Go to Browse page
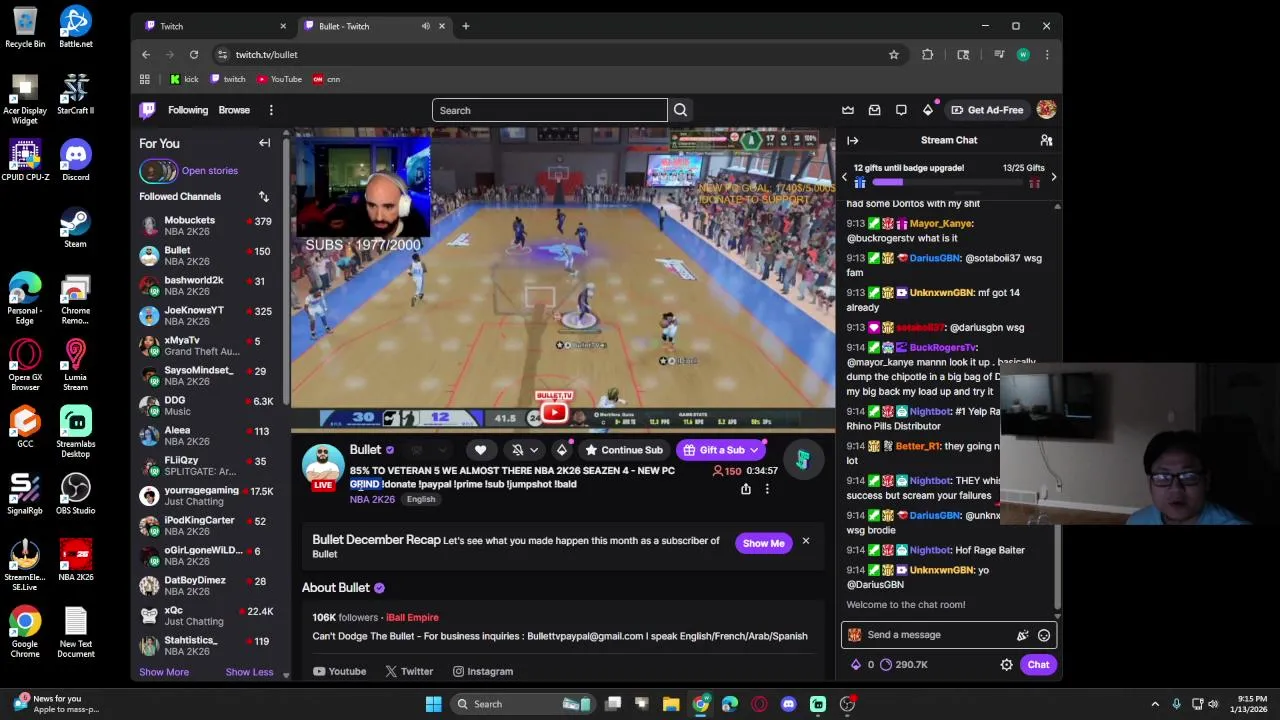 (x=234, y=110)
